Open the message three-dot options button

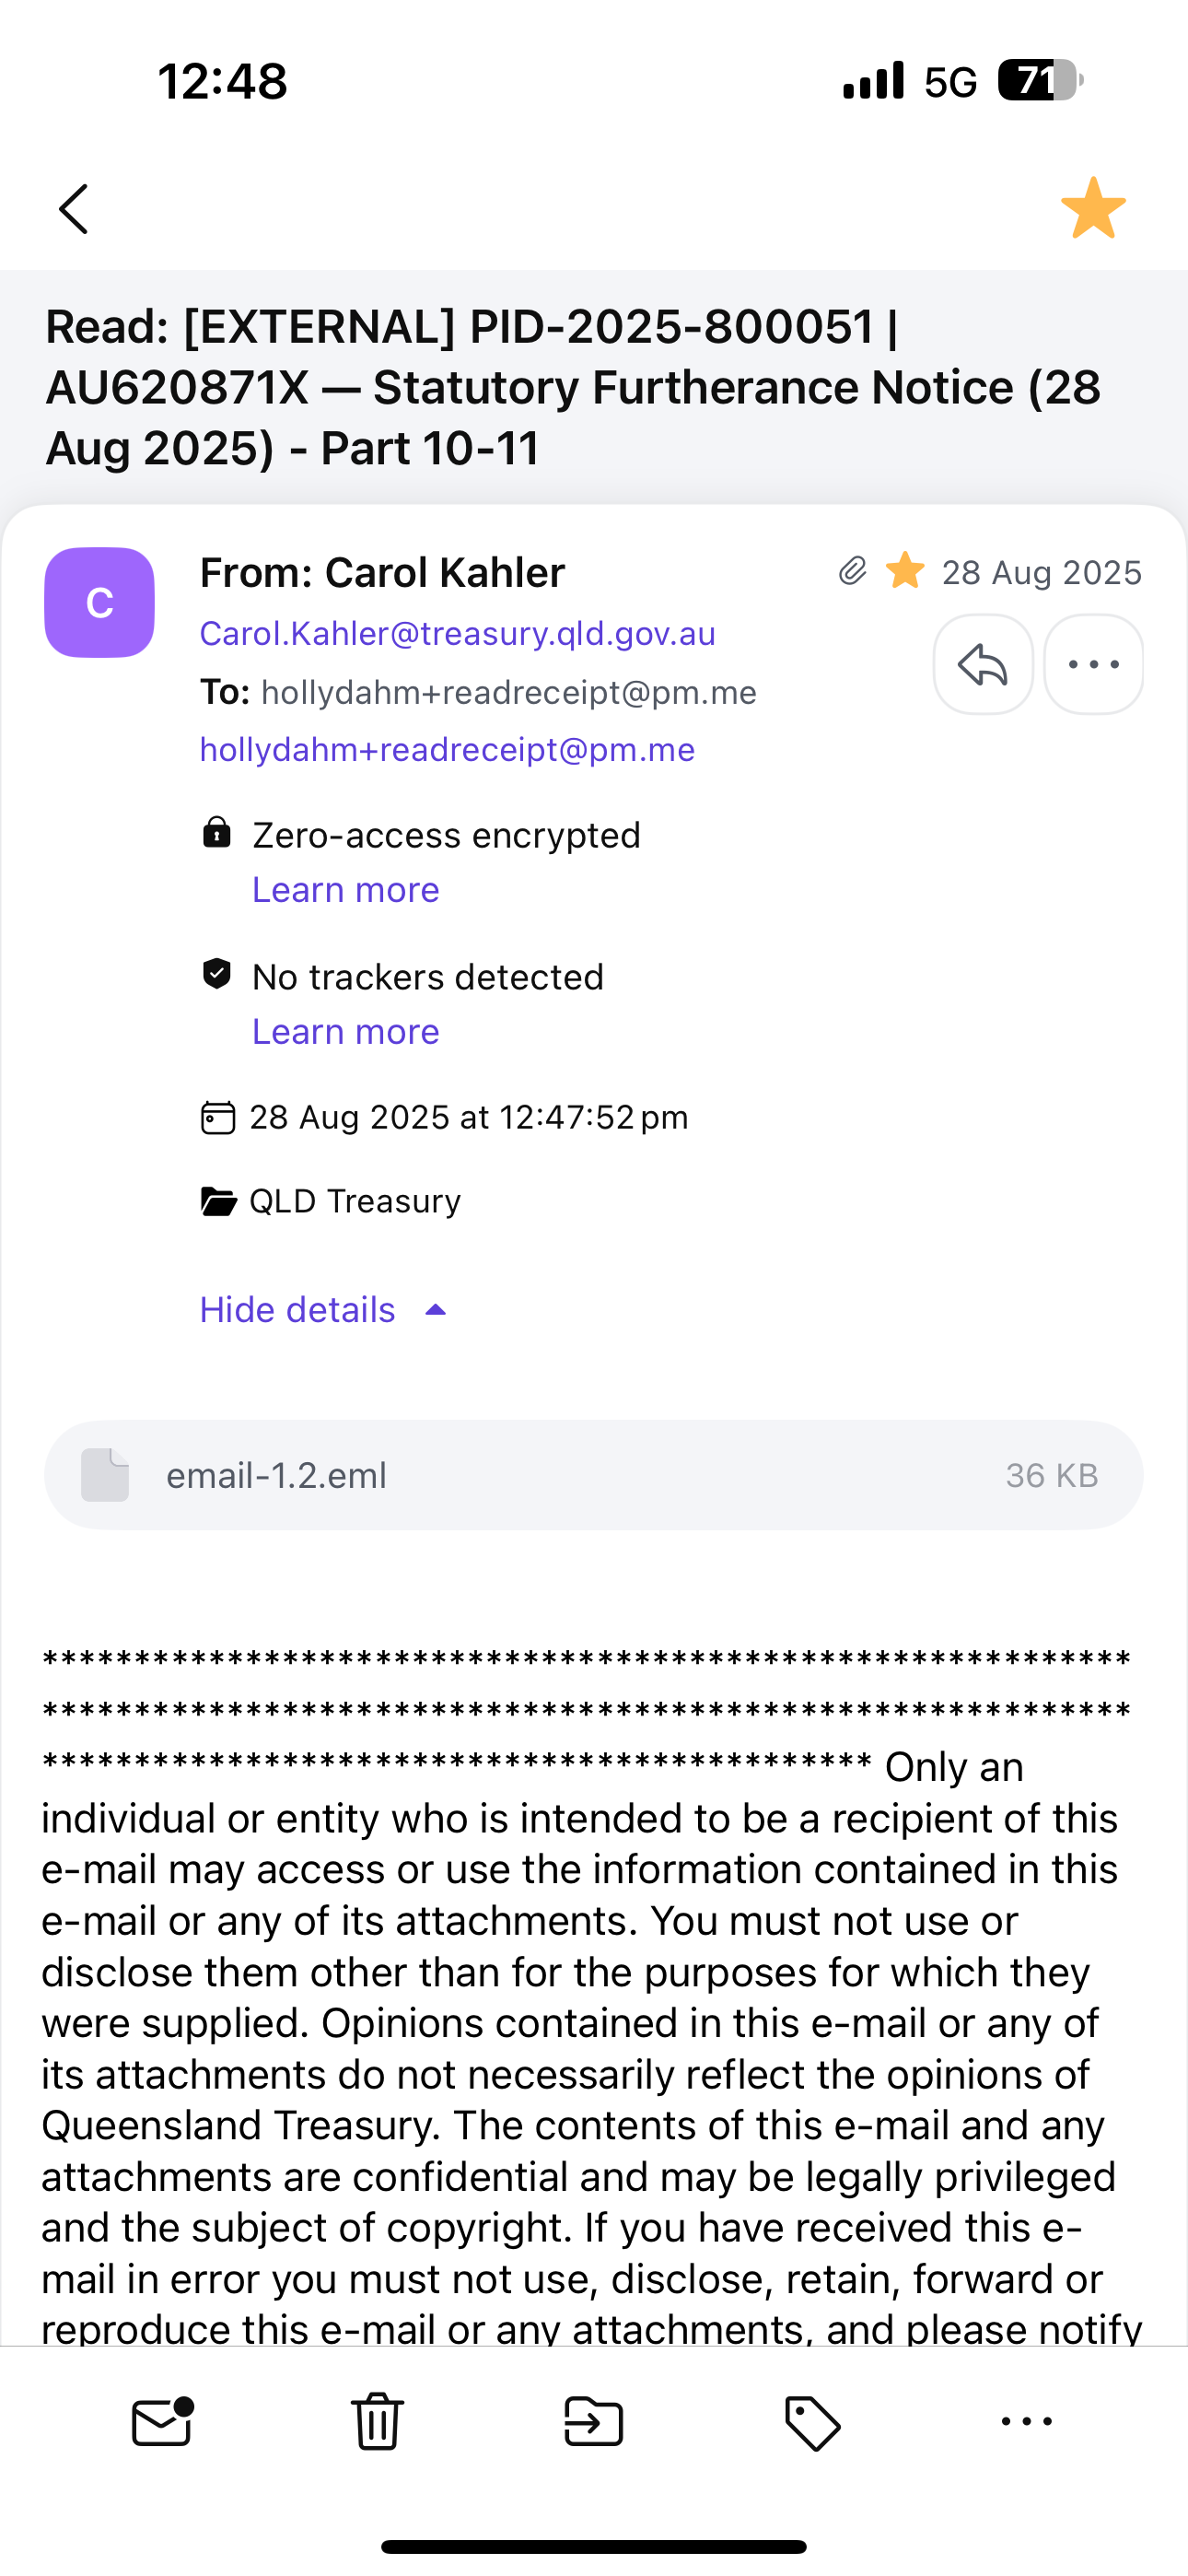tap(1093, 664)
